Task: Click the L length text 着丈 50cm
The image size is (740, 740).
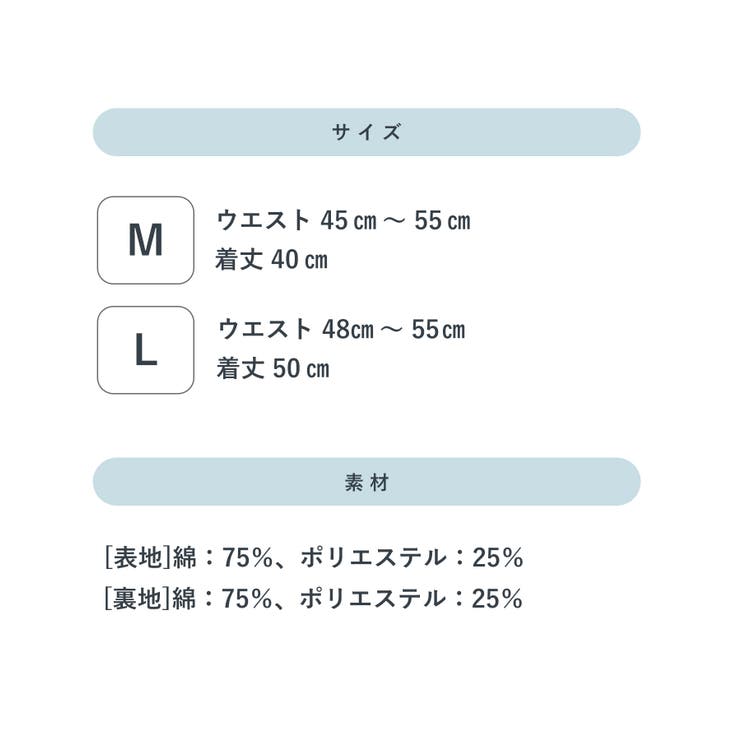Action: coord(273,368)
